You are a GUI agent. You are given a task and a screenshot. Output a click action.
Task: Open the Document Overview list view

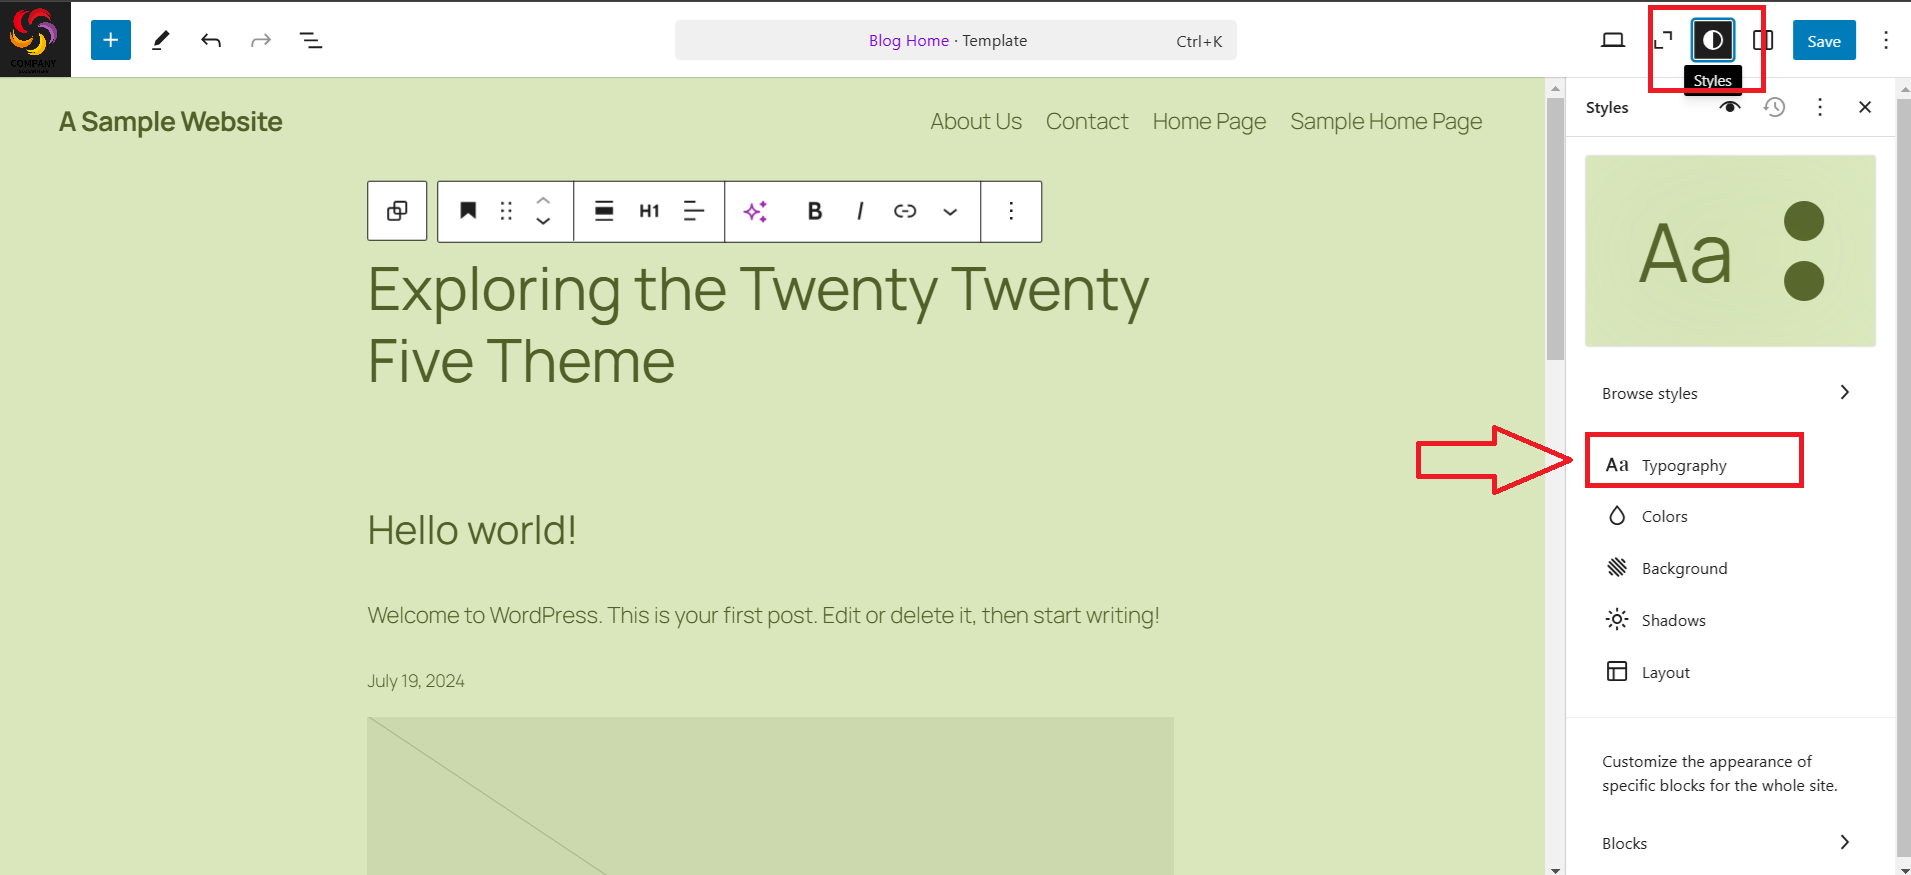[x=311, y=40]
